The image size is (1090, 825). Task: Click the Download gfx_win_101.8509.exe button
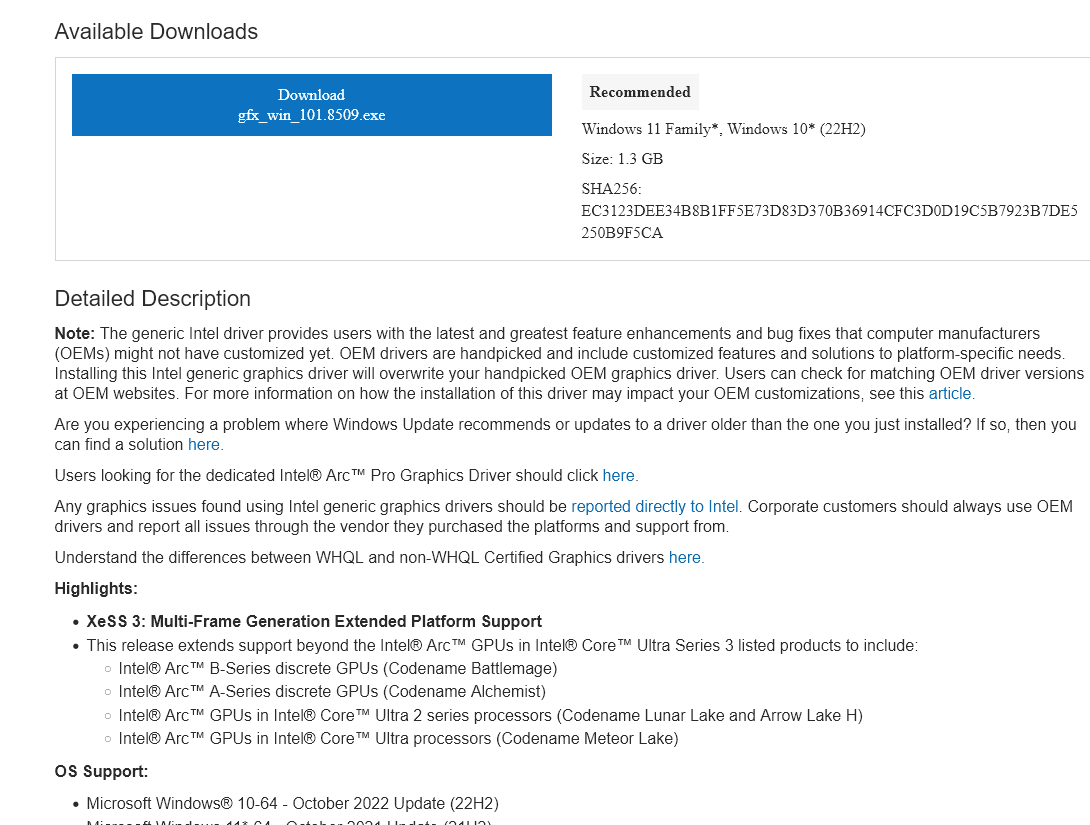311,105
